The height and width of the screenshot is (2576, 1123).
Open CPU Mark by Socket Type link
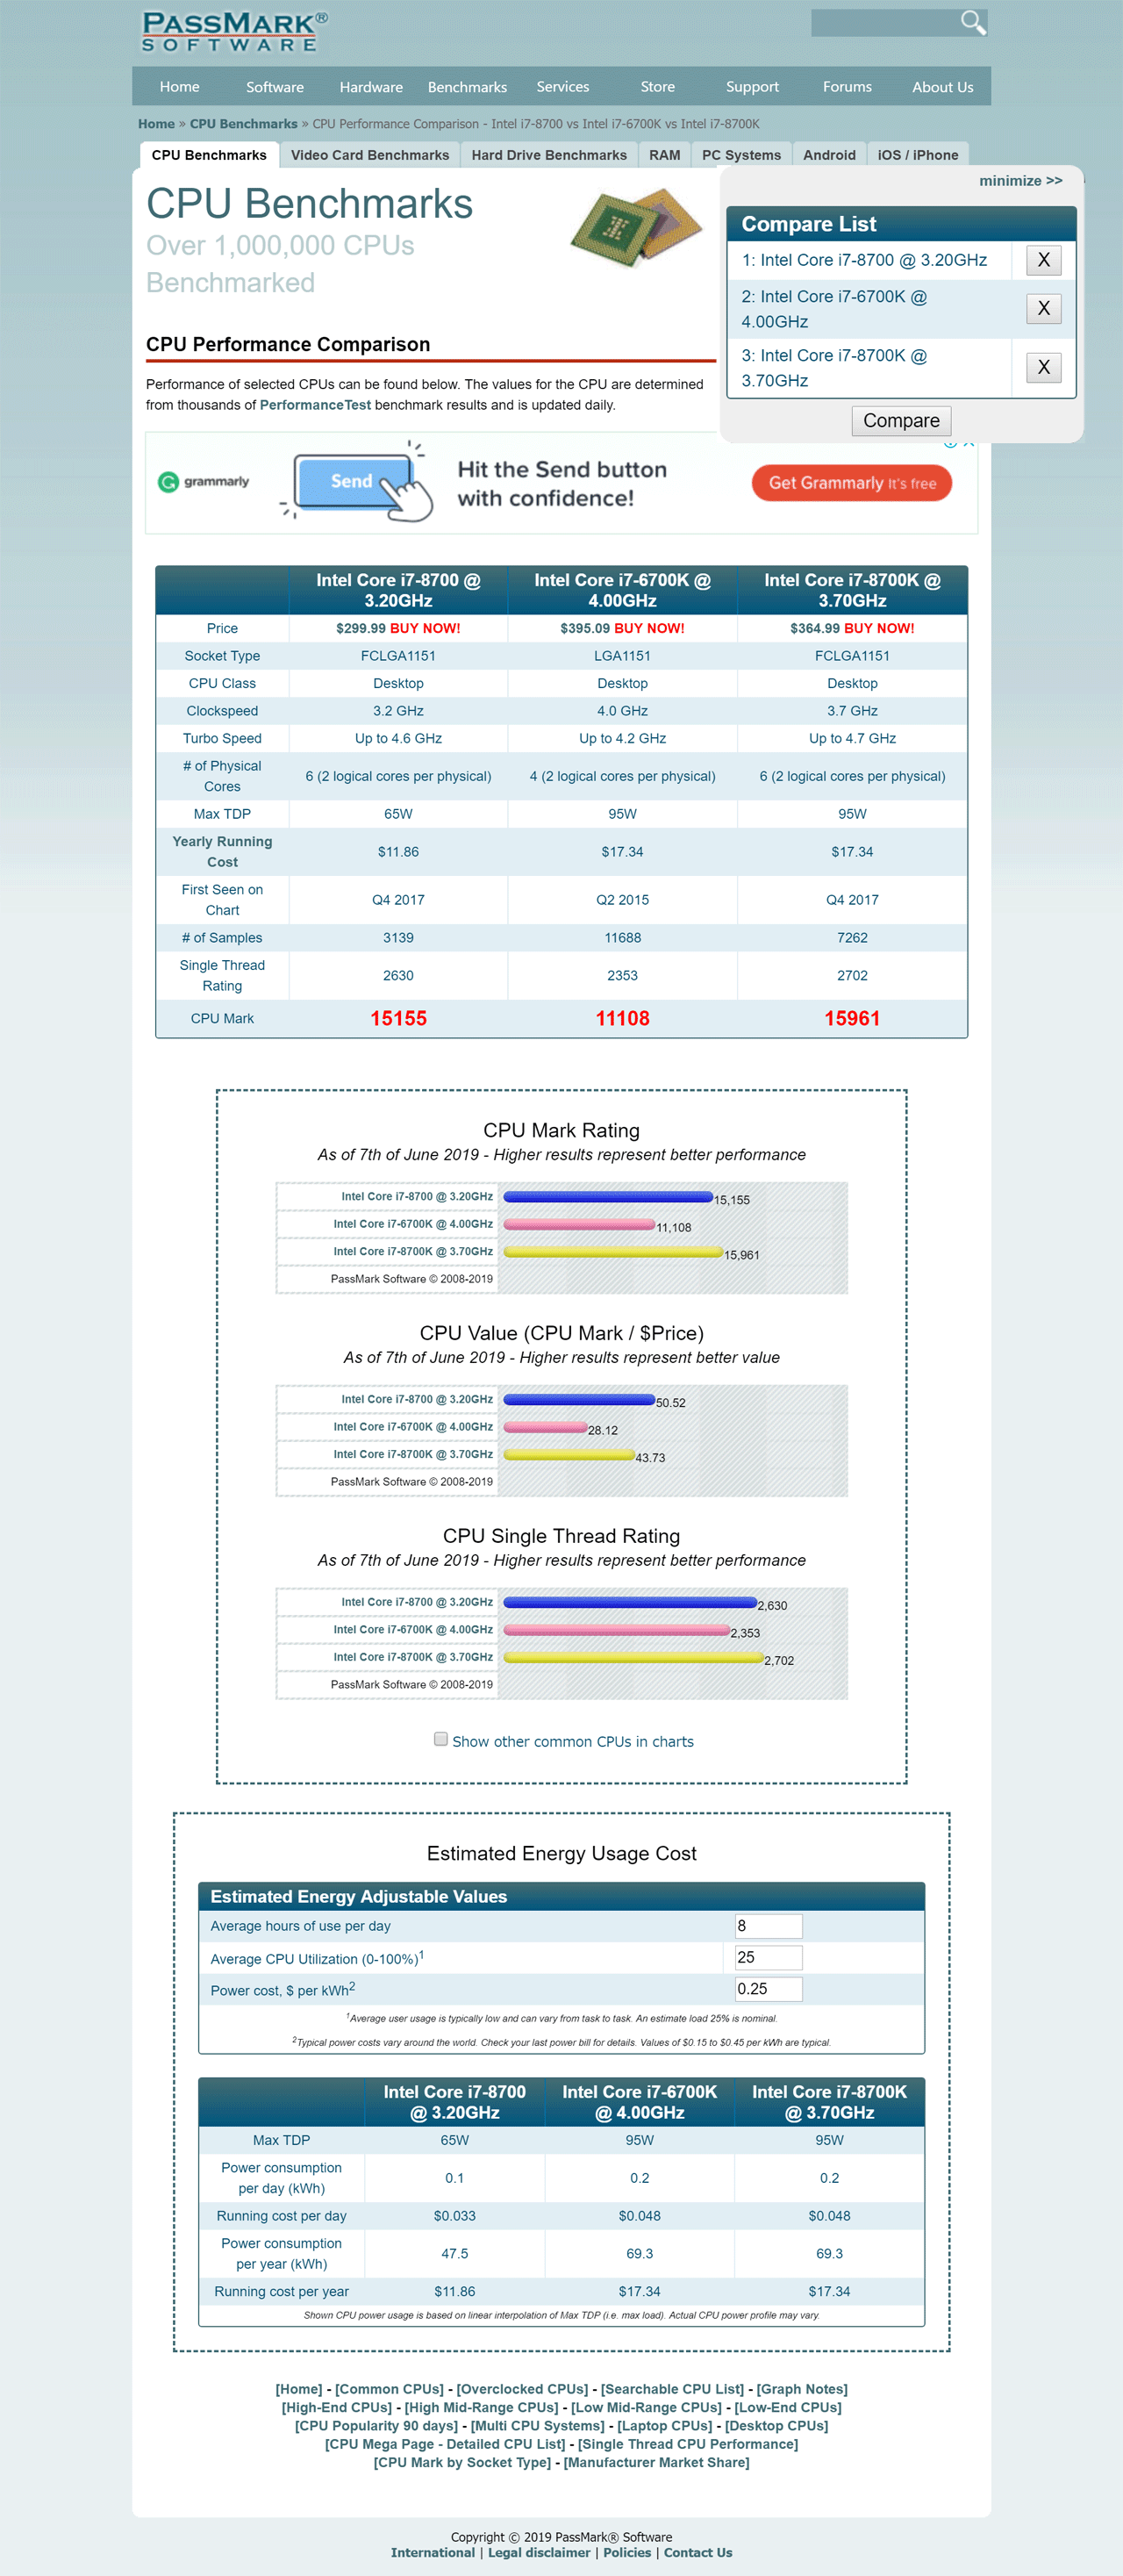pyautogui.click(x=462, y=2462)
